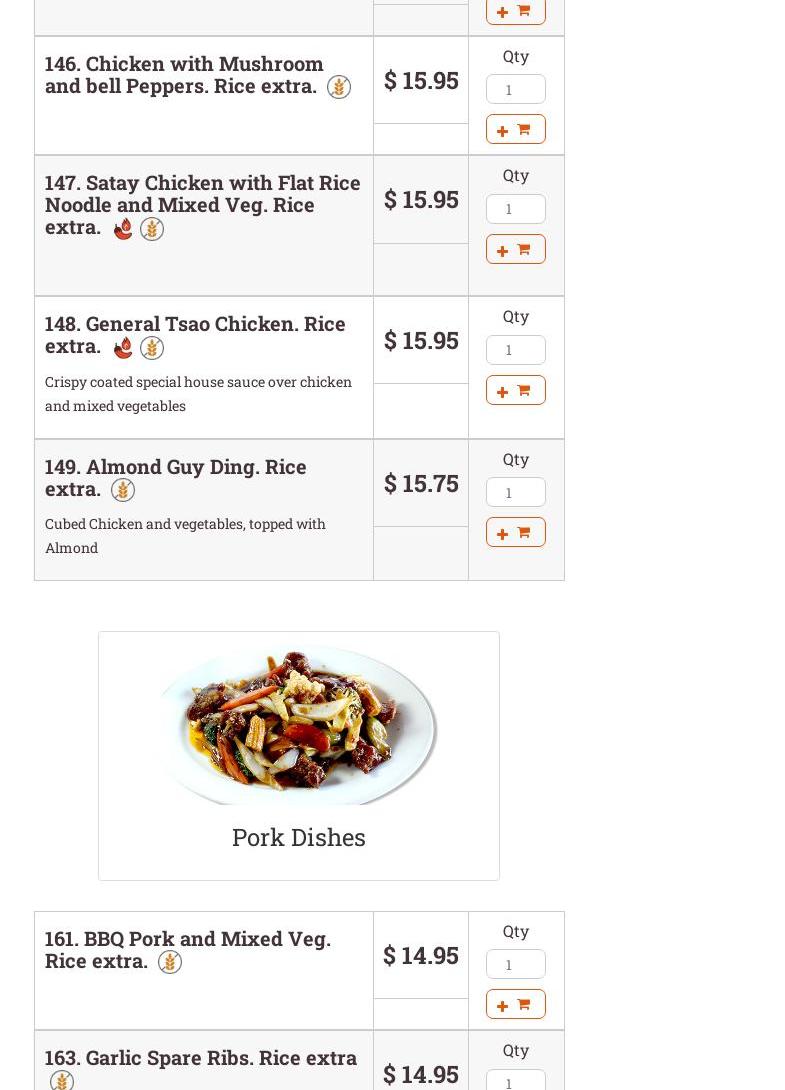Screen dimensions: 785x1090
Task: Click the 148. General Tsao Chicken title
Action: pyautogui.click(x=194, y=334)
